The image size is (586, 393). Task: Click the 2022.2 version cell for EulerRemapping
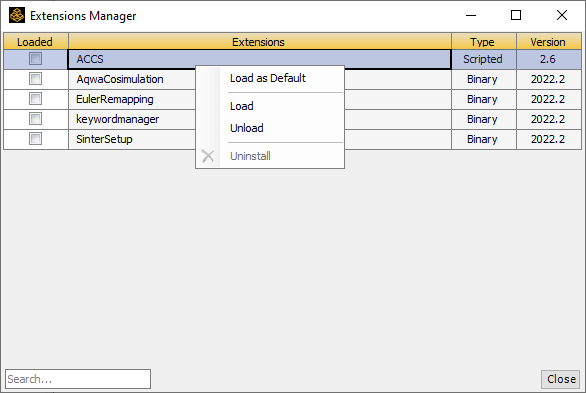click(x=549, y=99)
